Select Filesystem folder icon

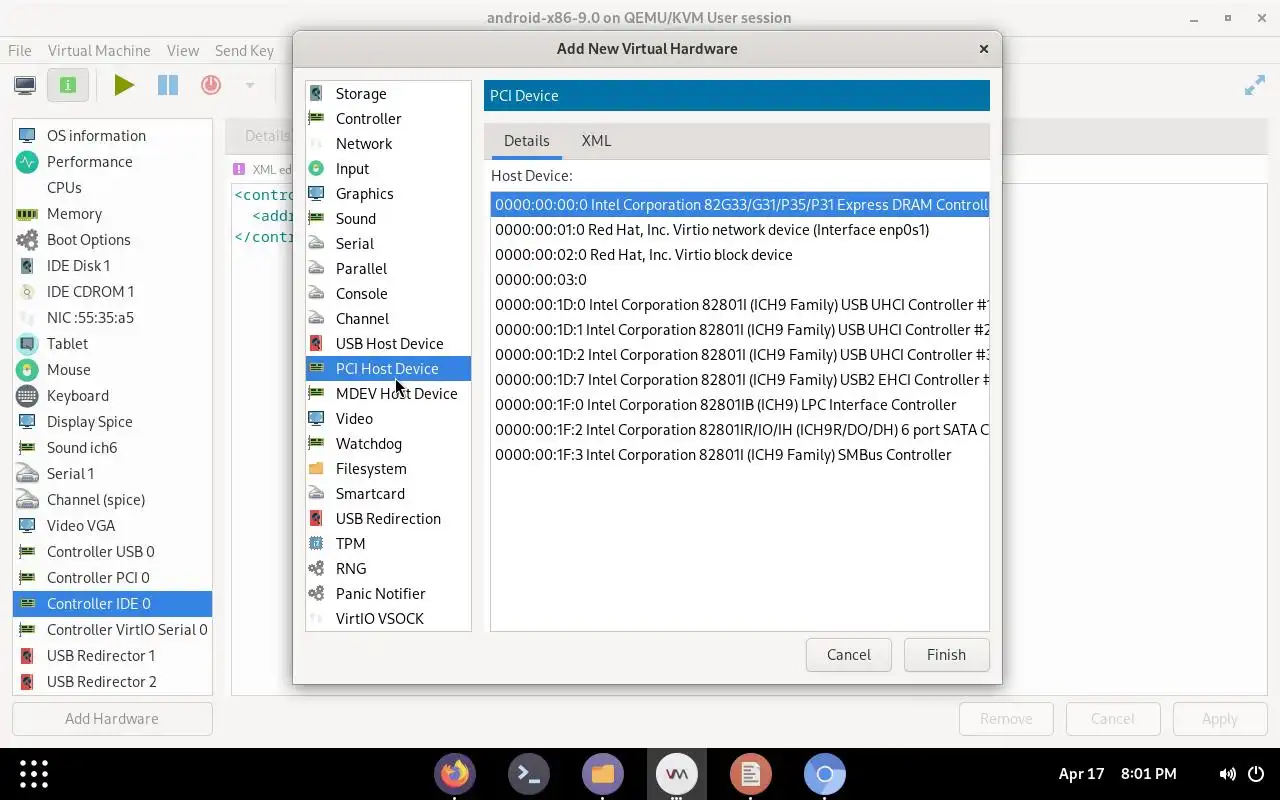coord(316,468)
